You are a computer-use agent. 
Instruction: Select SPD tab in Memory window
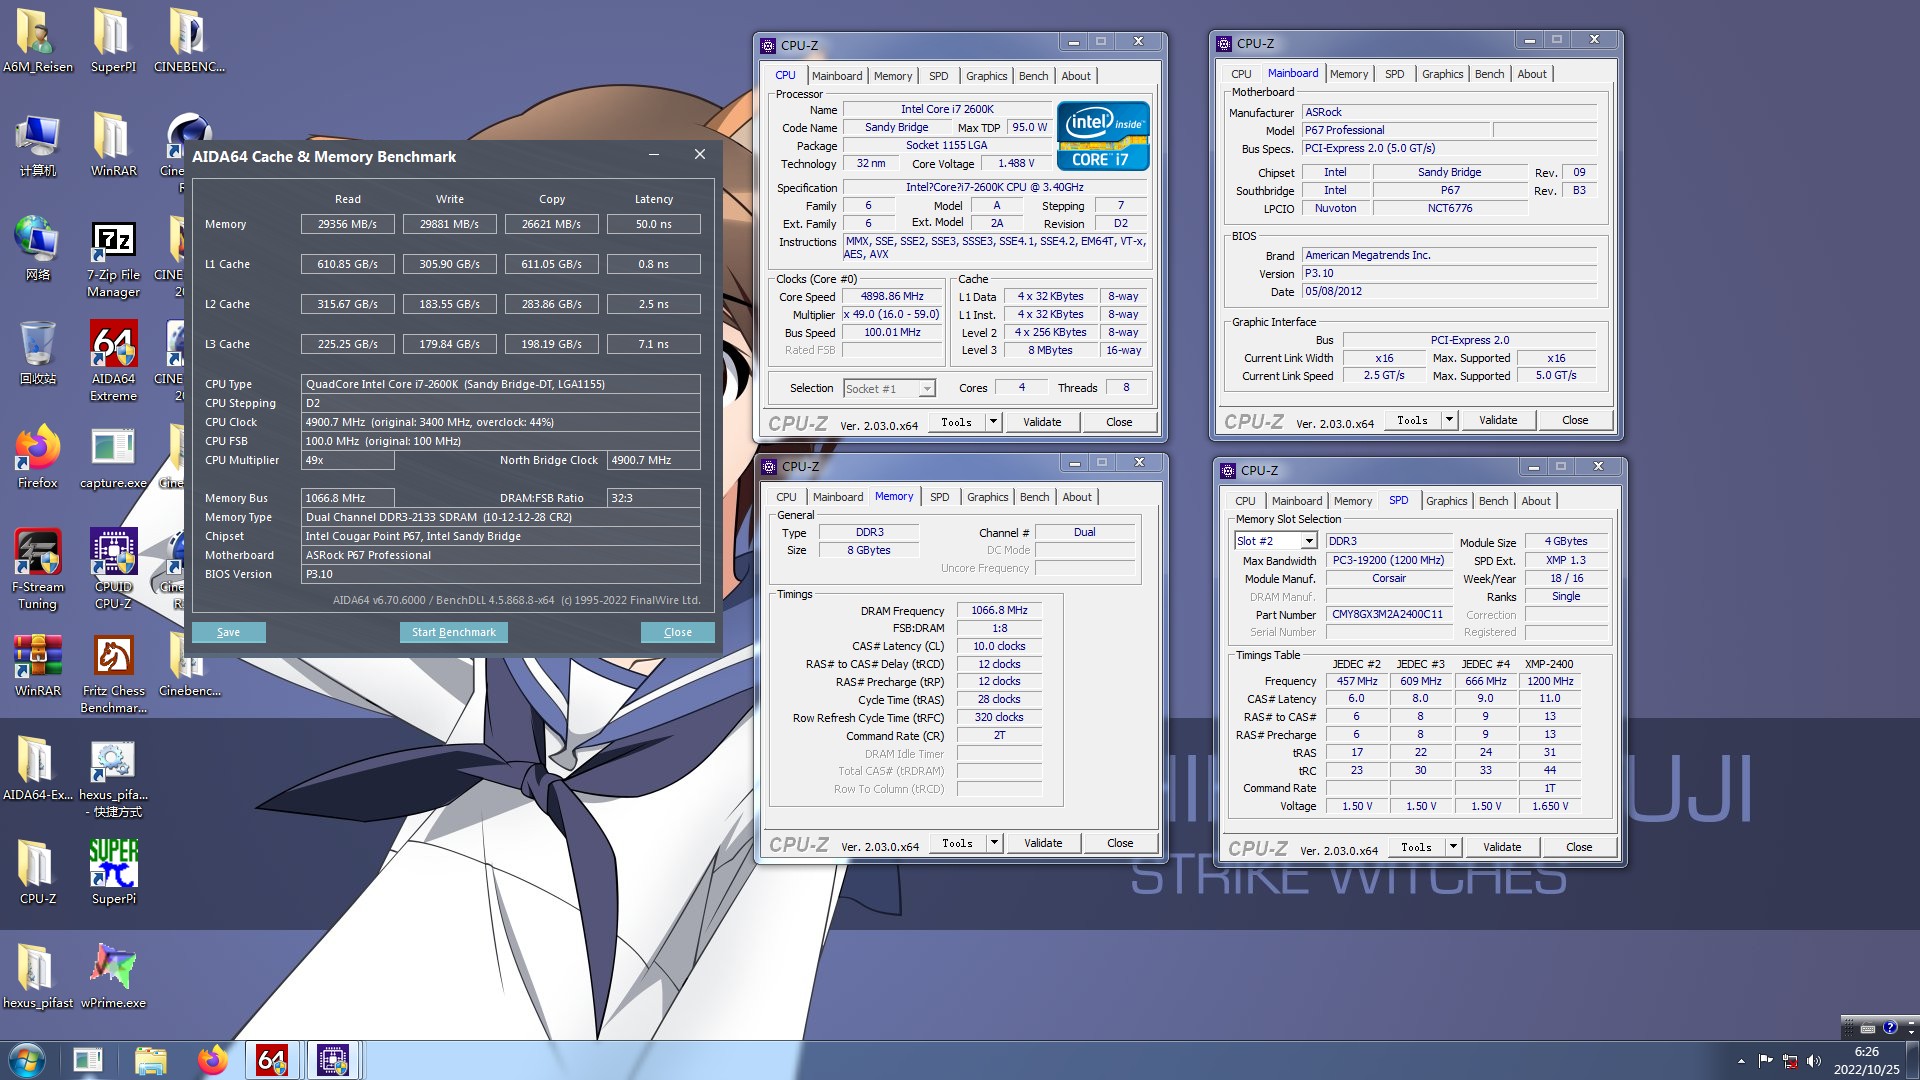coord(939,497)
